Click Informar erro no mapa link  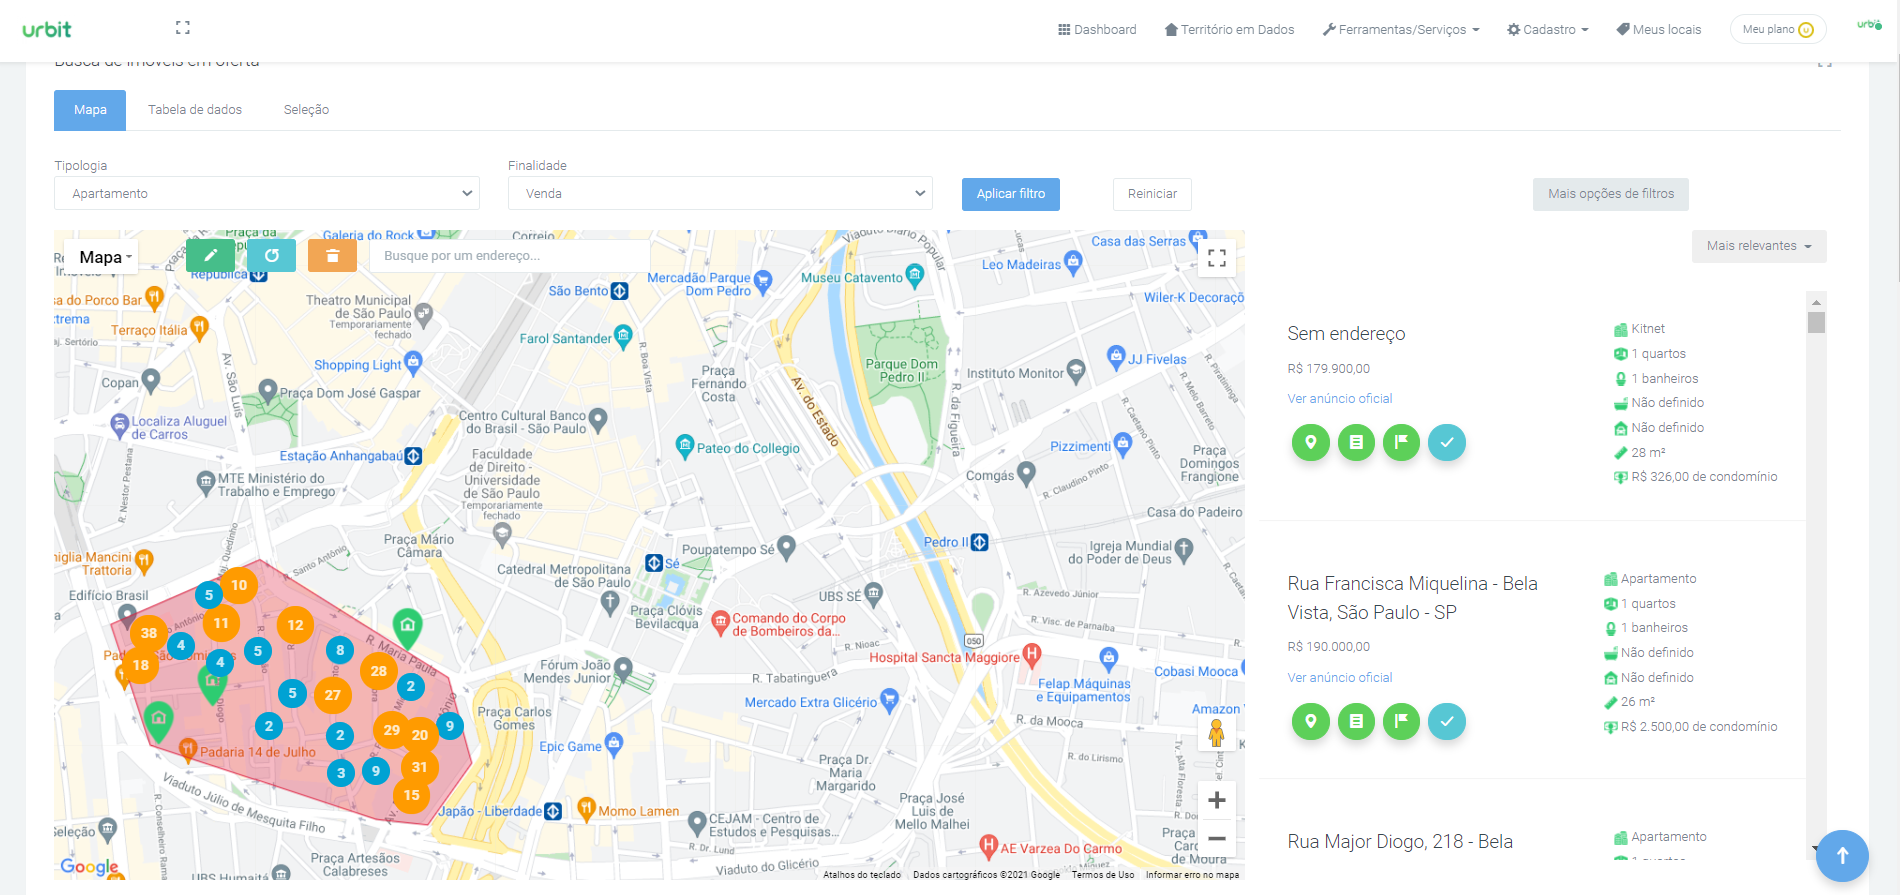tap(1192, 875)
